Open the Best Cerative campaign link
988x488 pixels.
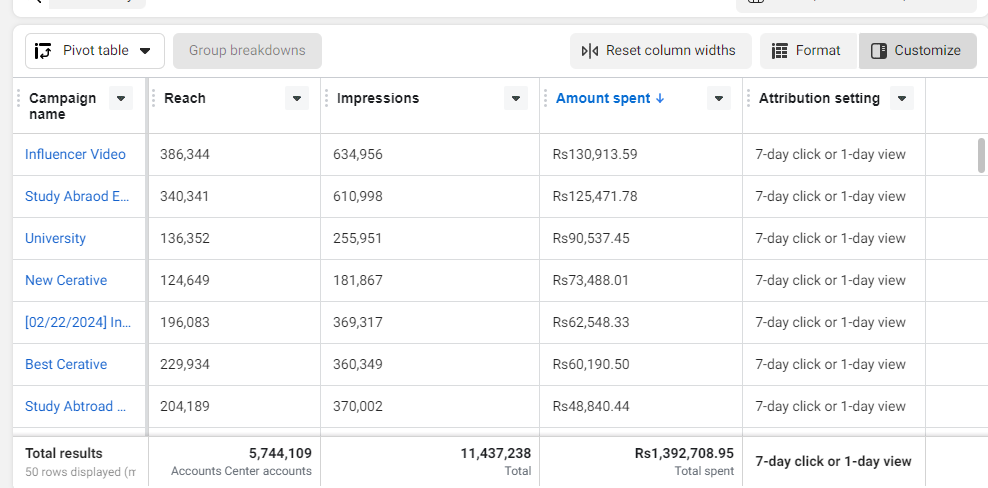tap(66, 364)
